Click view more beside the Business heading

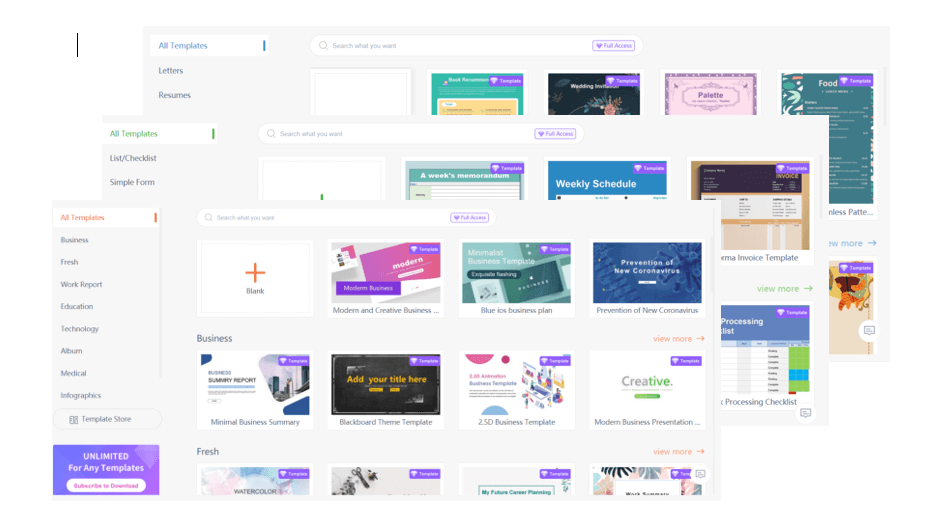[678, 339]
